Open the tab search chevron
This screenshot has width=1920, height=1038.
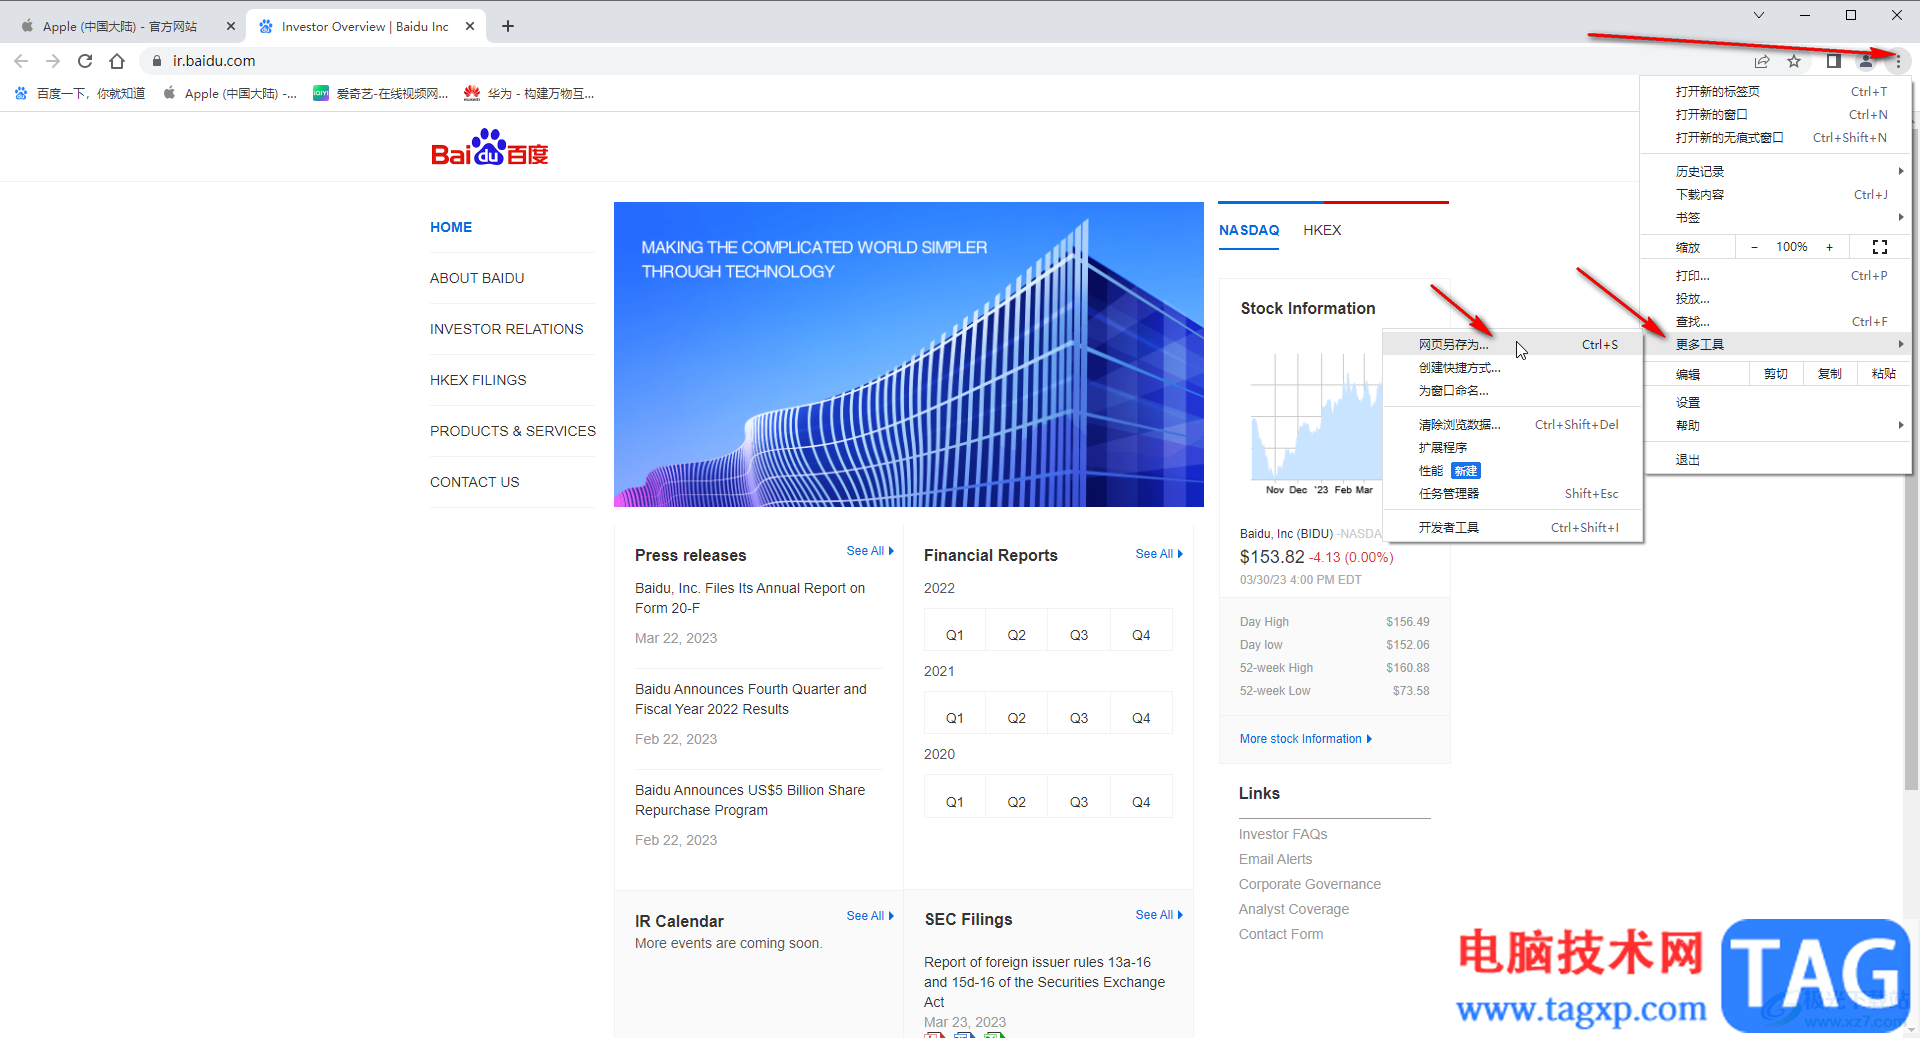[x=1759, y=15]
